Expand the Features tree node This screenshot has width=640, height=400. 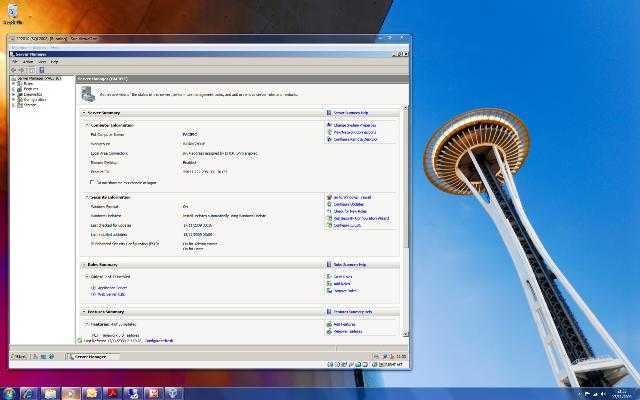pos(13,88)
